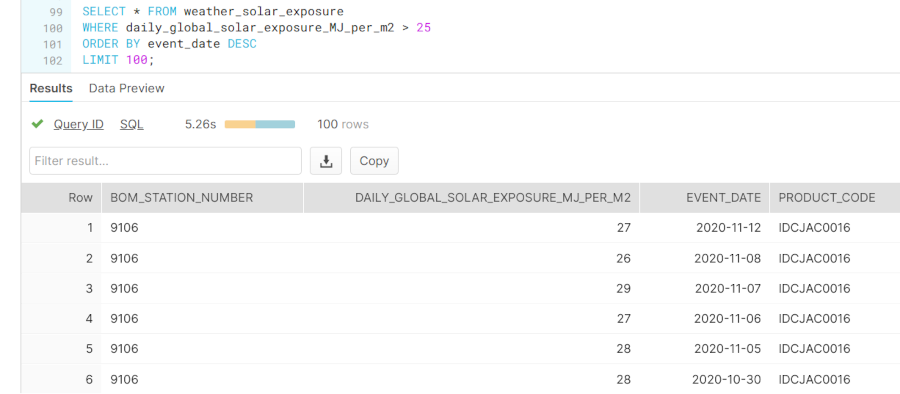Select station number 9106 in row 1
The height and width of the screenshot is (394, 900).
tap(124, 228)
